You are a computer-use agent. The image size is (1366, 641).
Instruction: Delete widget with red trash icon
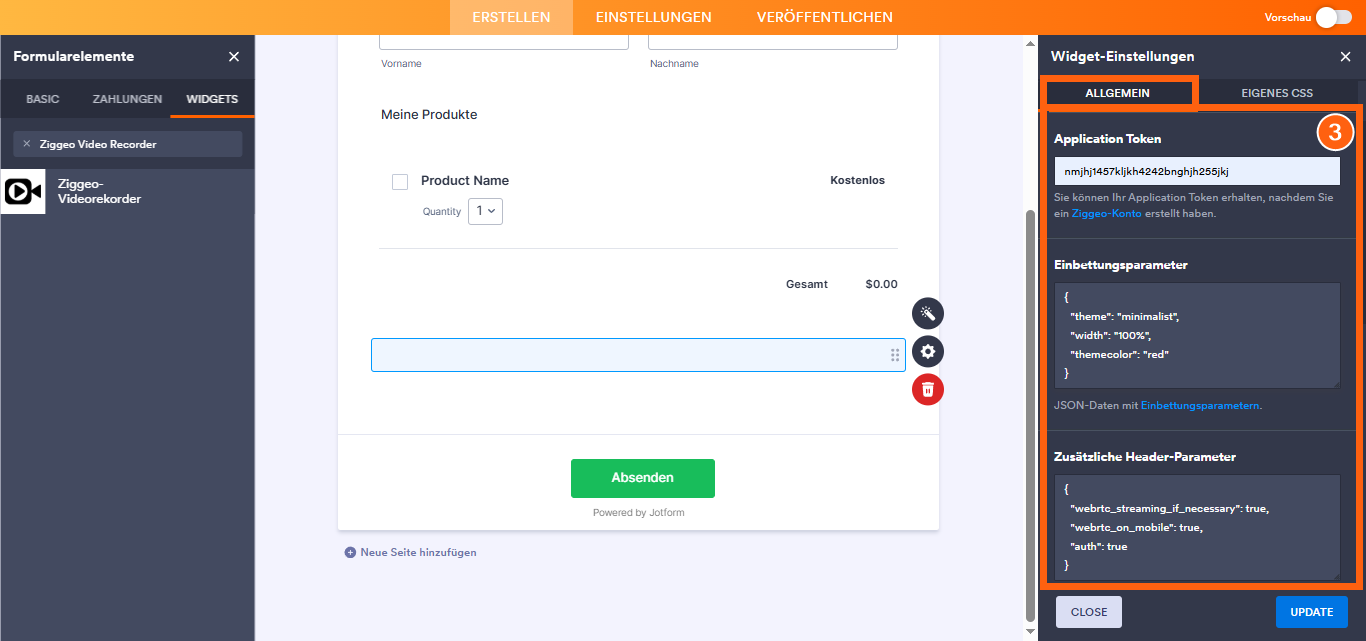pyautogui.click(x=928, y=390)
